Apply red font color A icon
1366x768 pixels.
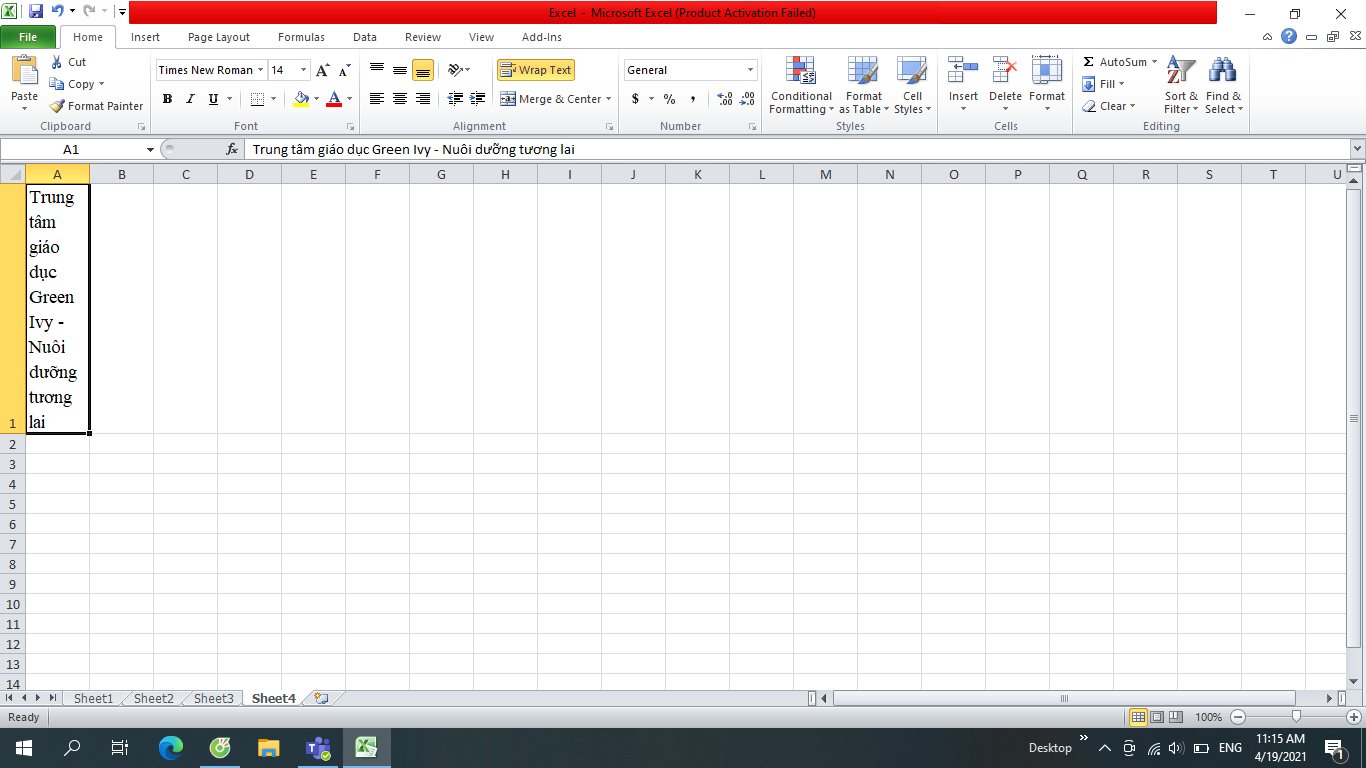334,99
